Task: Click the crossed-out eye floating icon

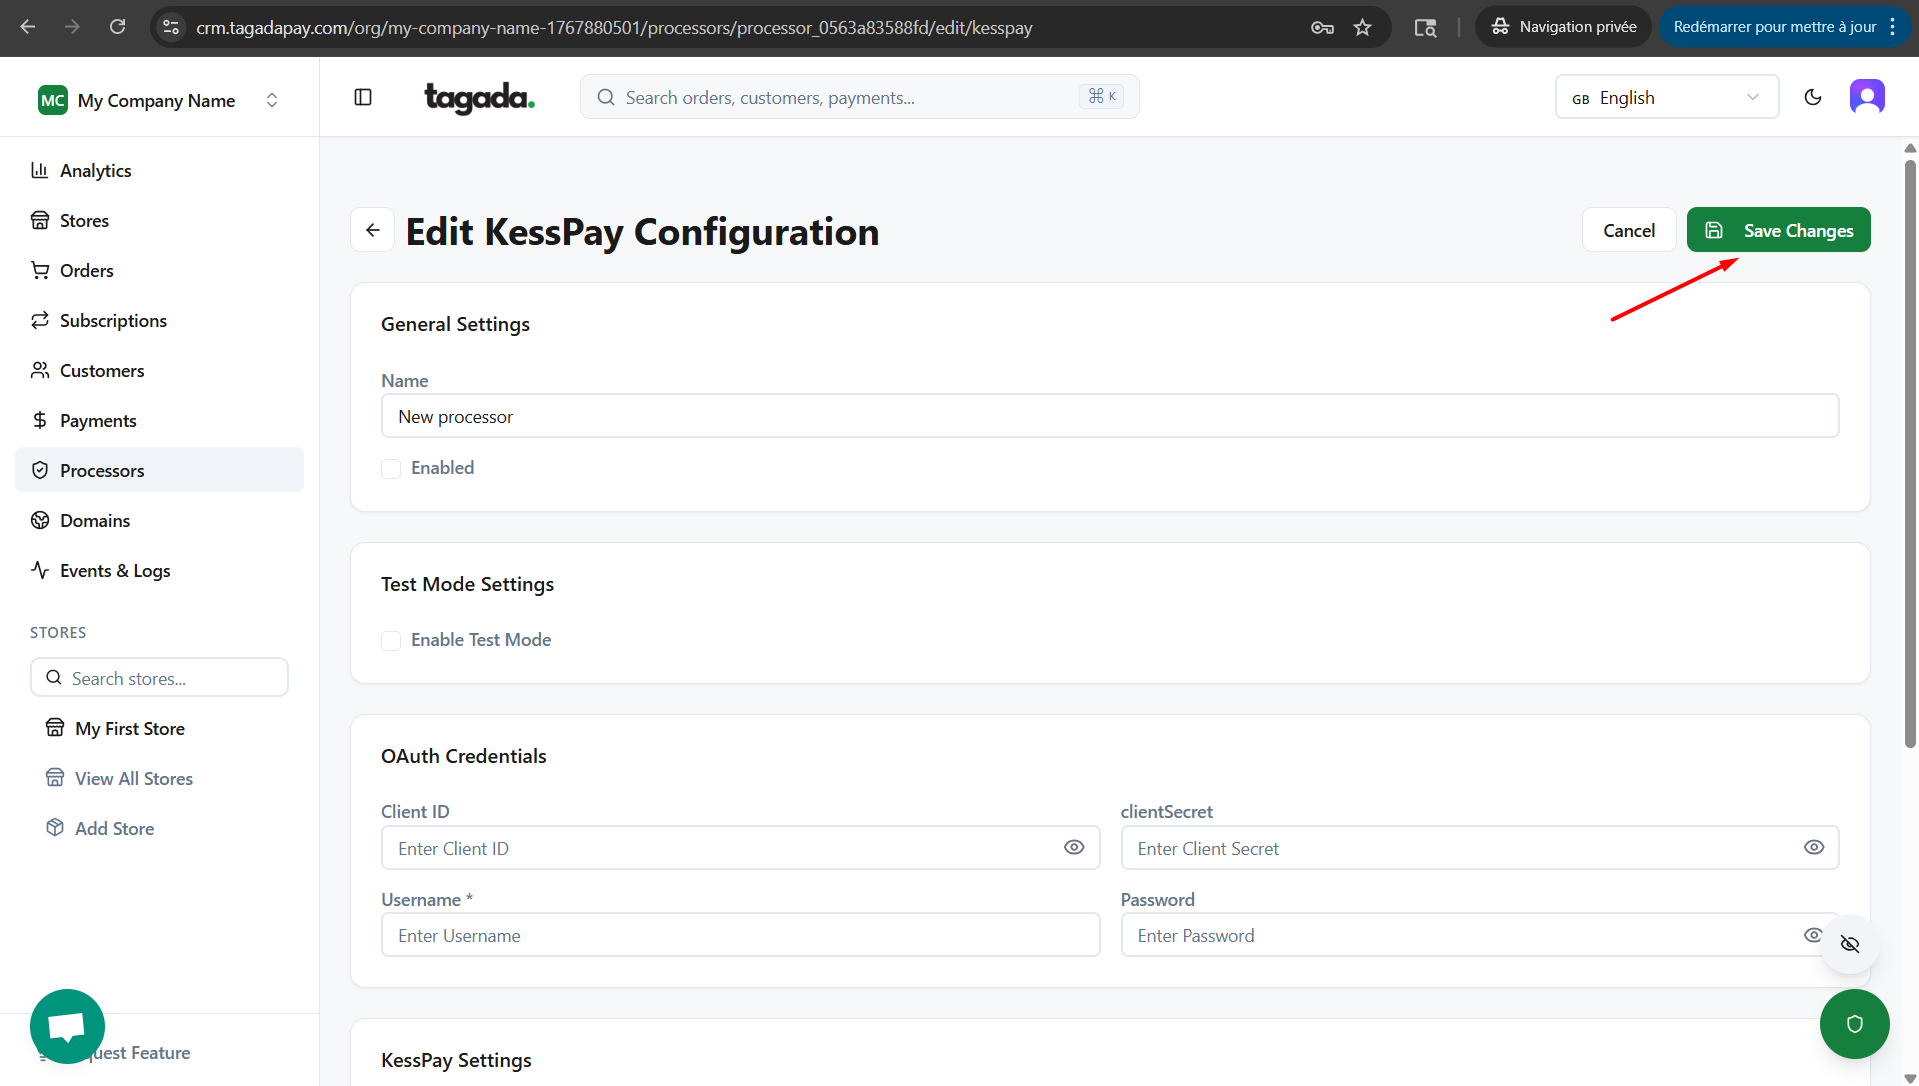Action: point(1849,944)
